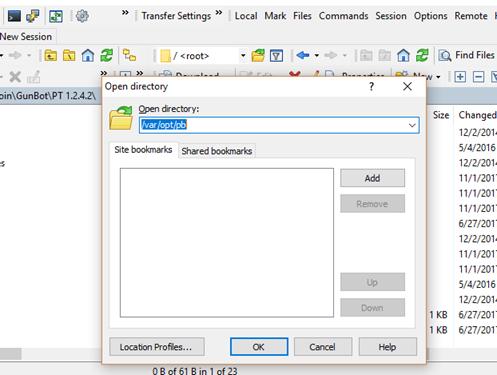Click the 5/4/2016 date in second row
The width and height of the screenshot is (497, 375).
pos(477,147)
